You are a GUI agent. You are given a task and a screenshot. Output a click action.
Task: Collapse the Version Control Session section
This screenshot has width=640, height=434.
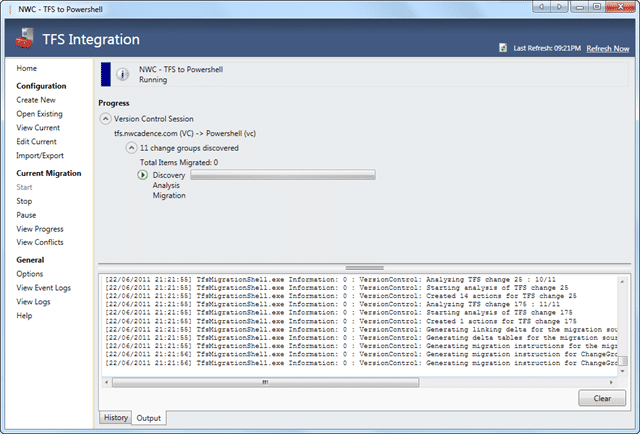pos(105,119)
